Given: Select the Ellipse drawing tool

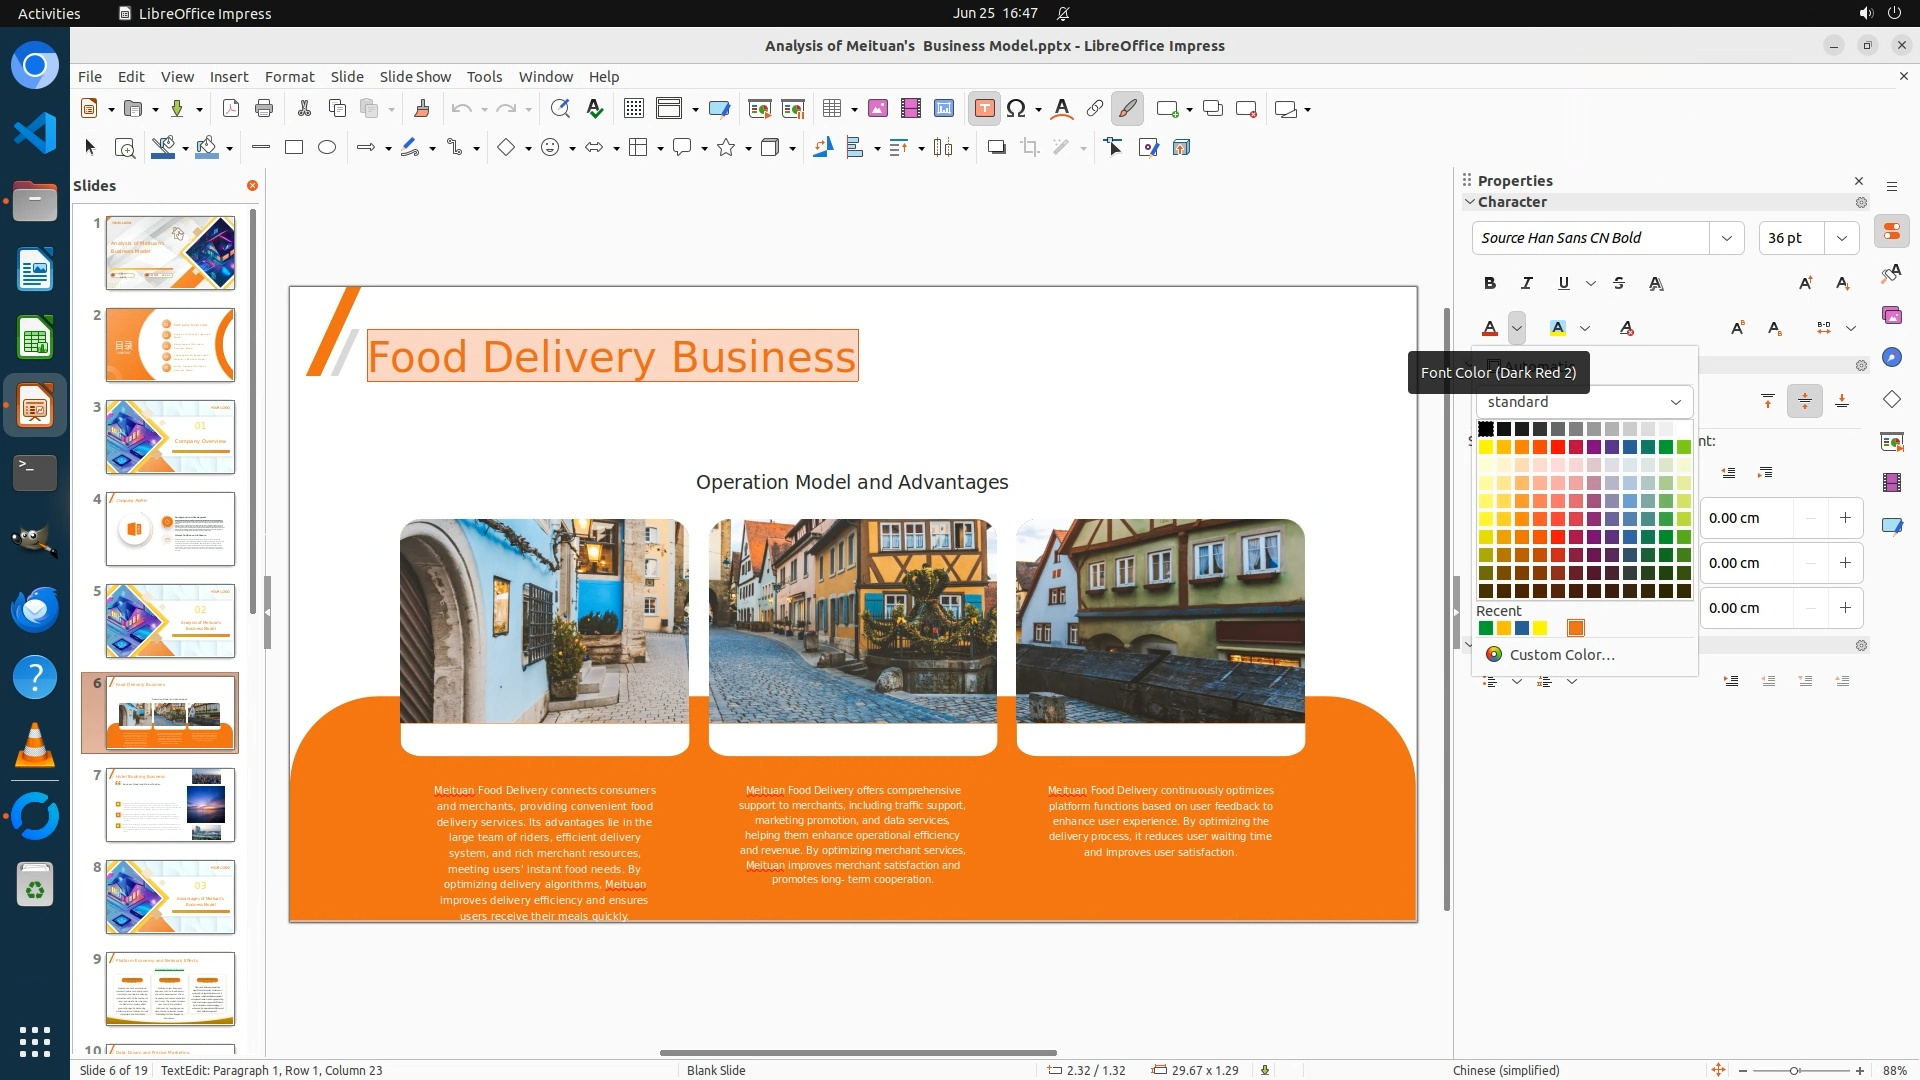Looking at the screenshot, I should click(326, 148).
